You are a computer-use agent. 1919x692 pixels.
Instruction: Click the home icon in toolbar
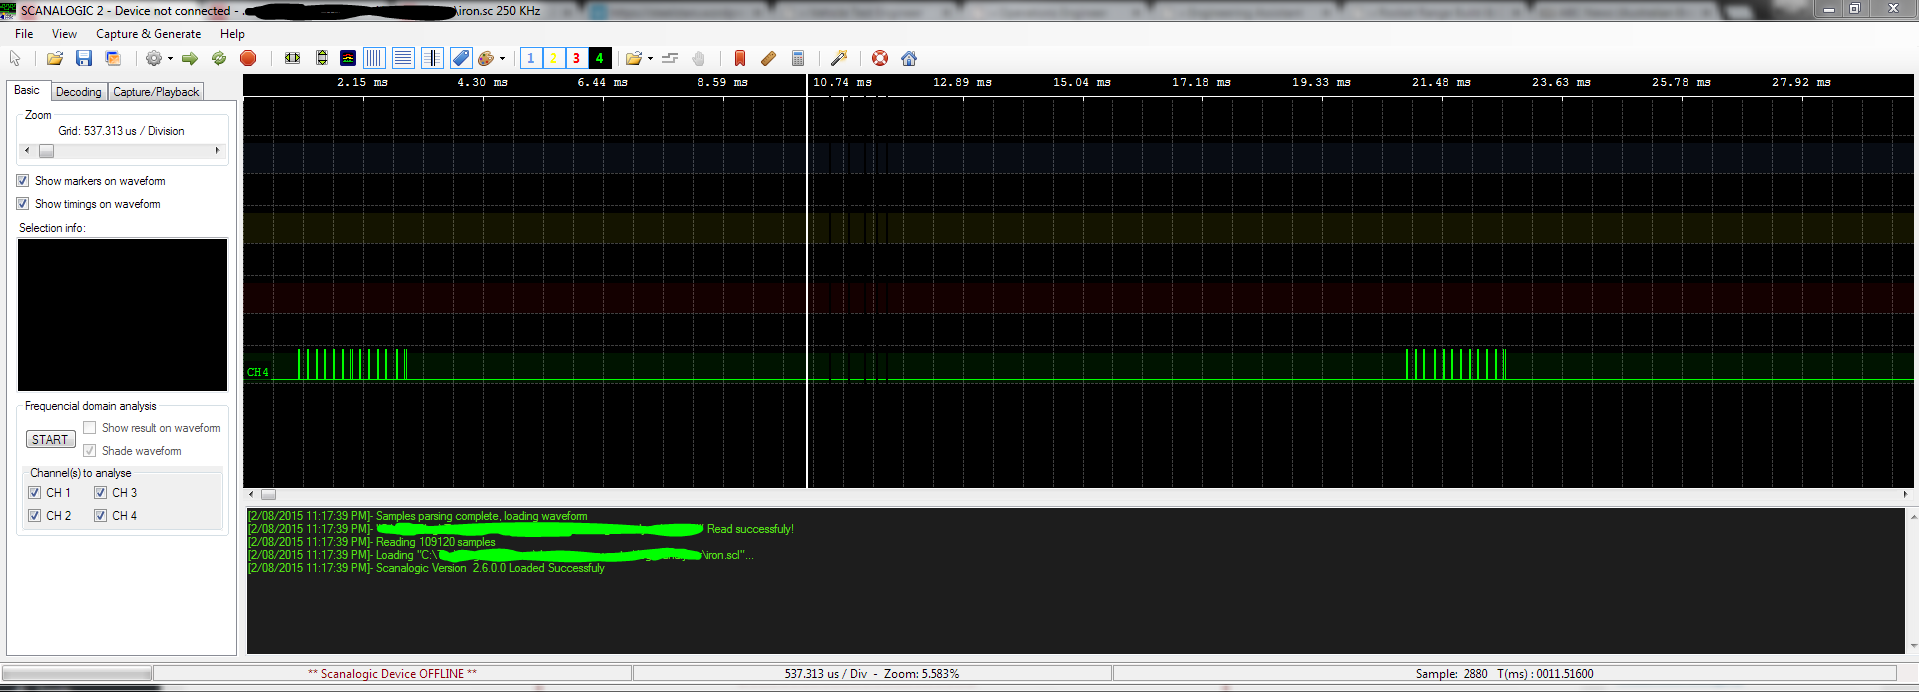pyautogui.click(x=909, y=59)
